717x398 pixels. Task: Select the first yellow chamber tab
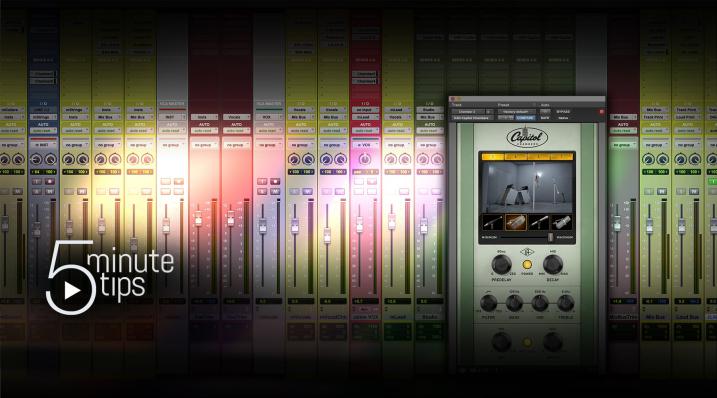tap(492, 157)
